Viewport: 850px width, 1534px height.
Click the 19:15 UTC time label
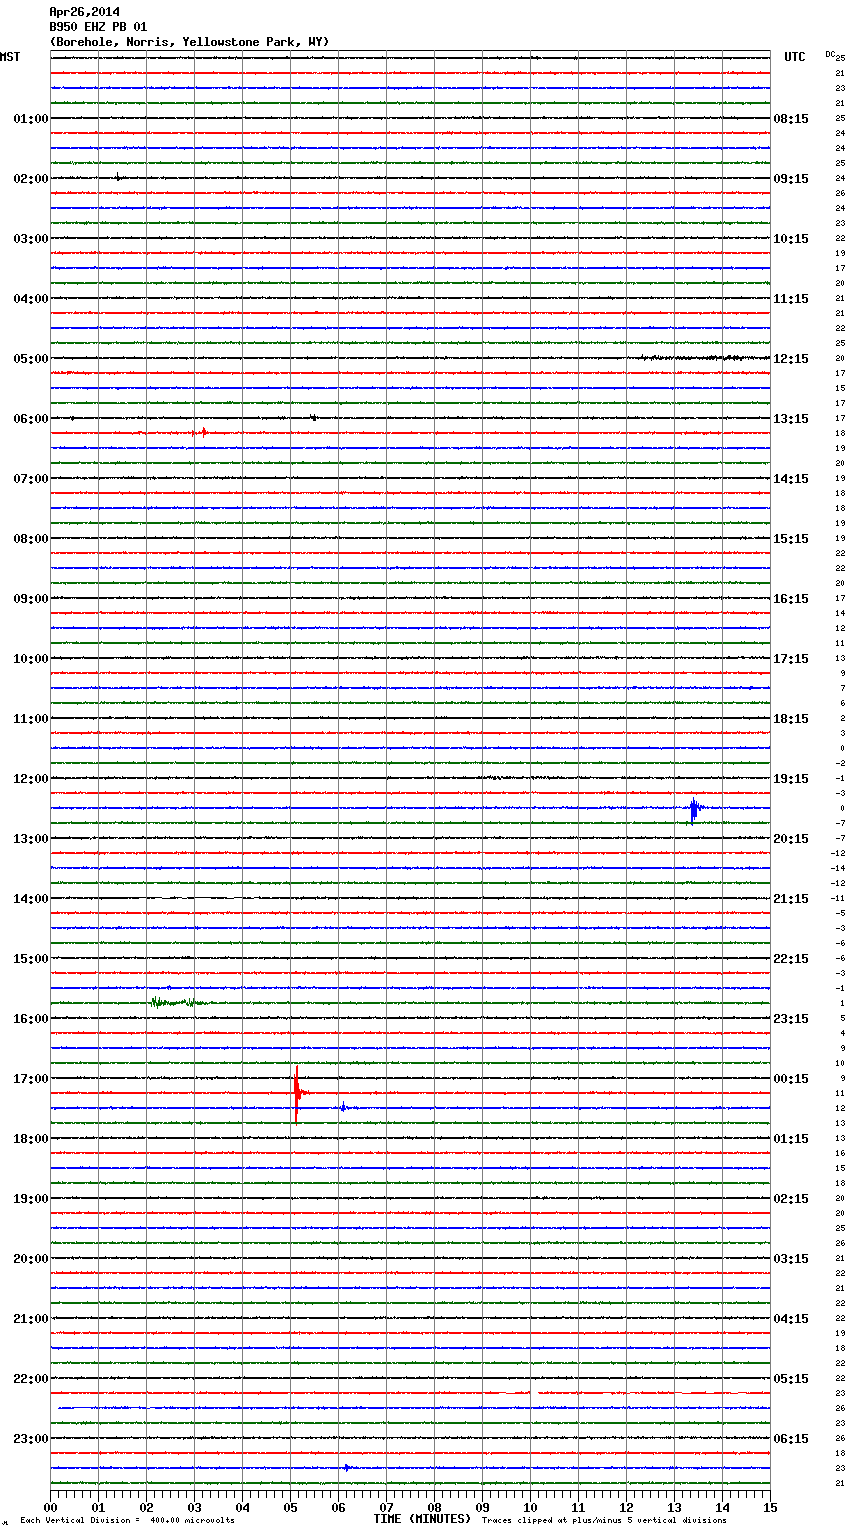[791, 779]
